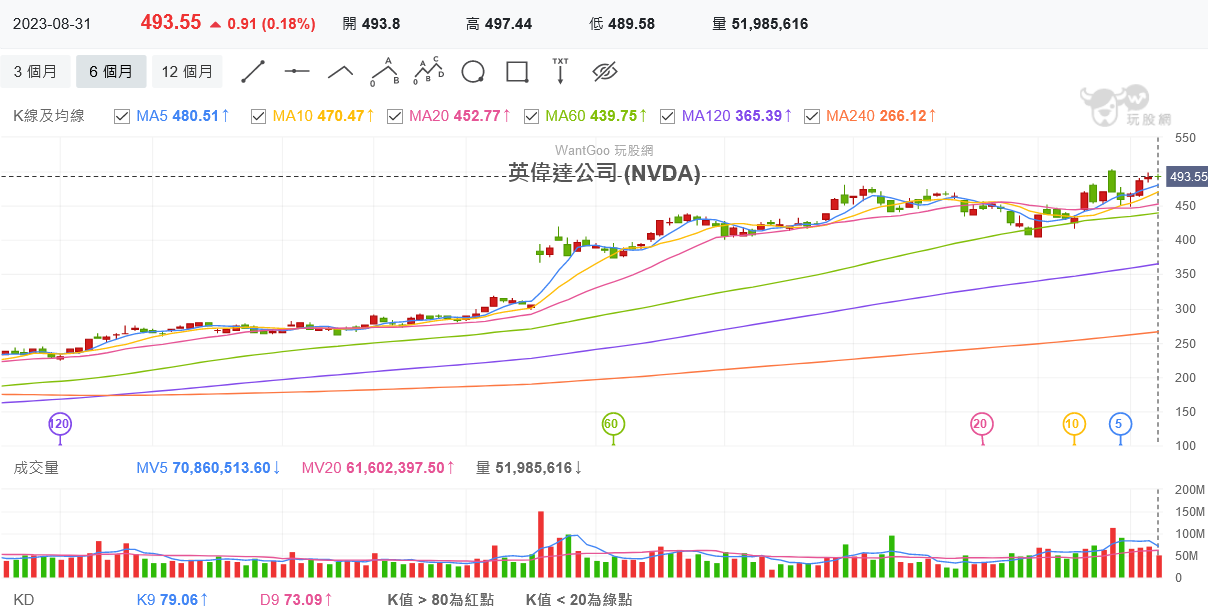Click the MA60 439.75 value label

[596, 116]
